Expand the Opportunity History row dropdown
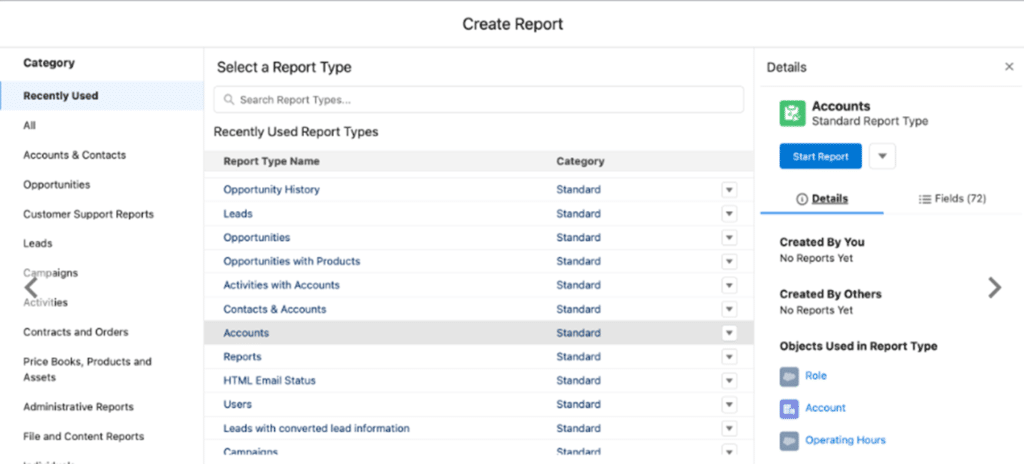This screenshot has height=464, width=1024. (728, 190)
